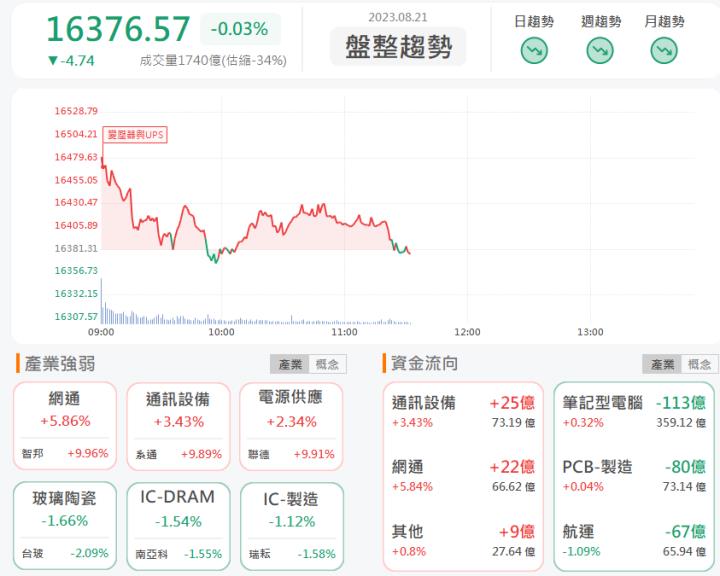Switch 產業強弱 panel to 概念 tab

327,364
